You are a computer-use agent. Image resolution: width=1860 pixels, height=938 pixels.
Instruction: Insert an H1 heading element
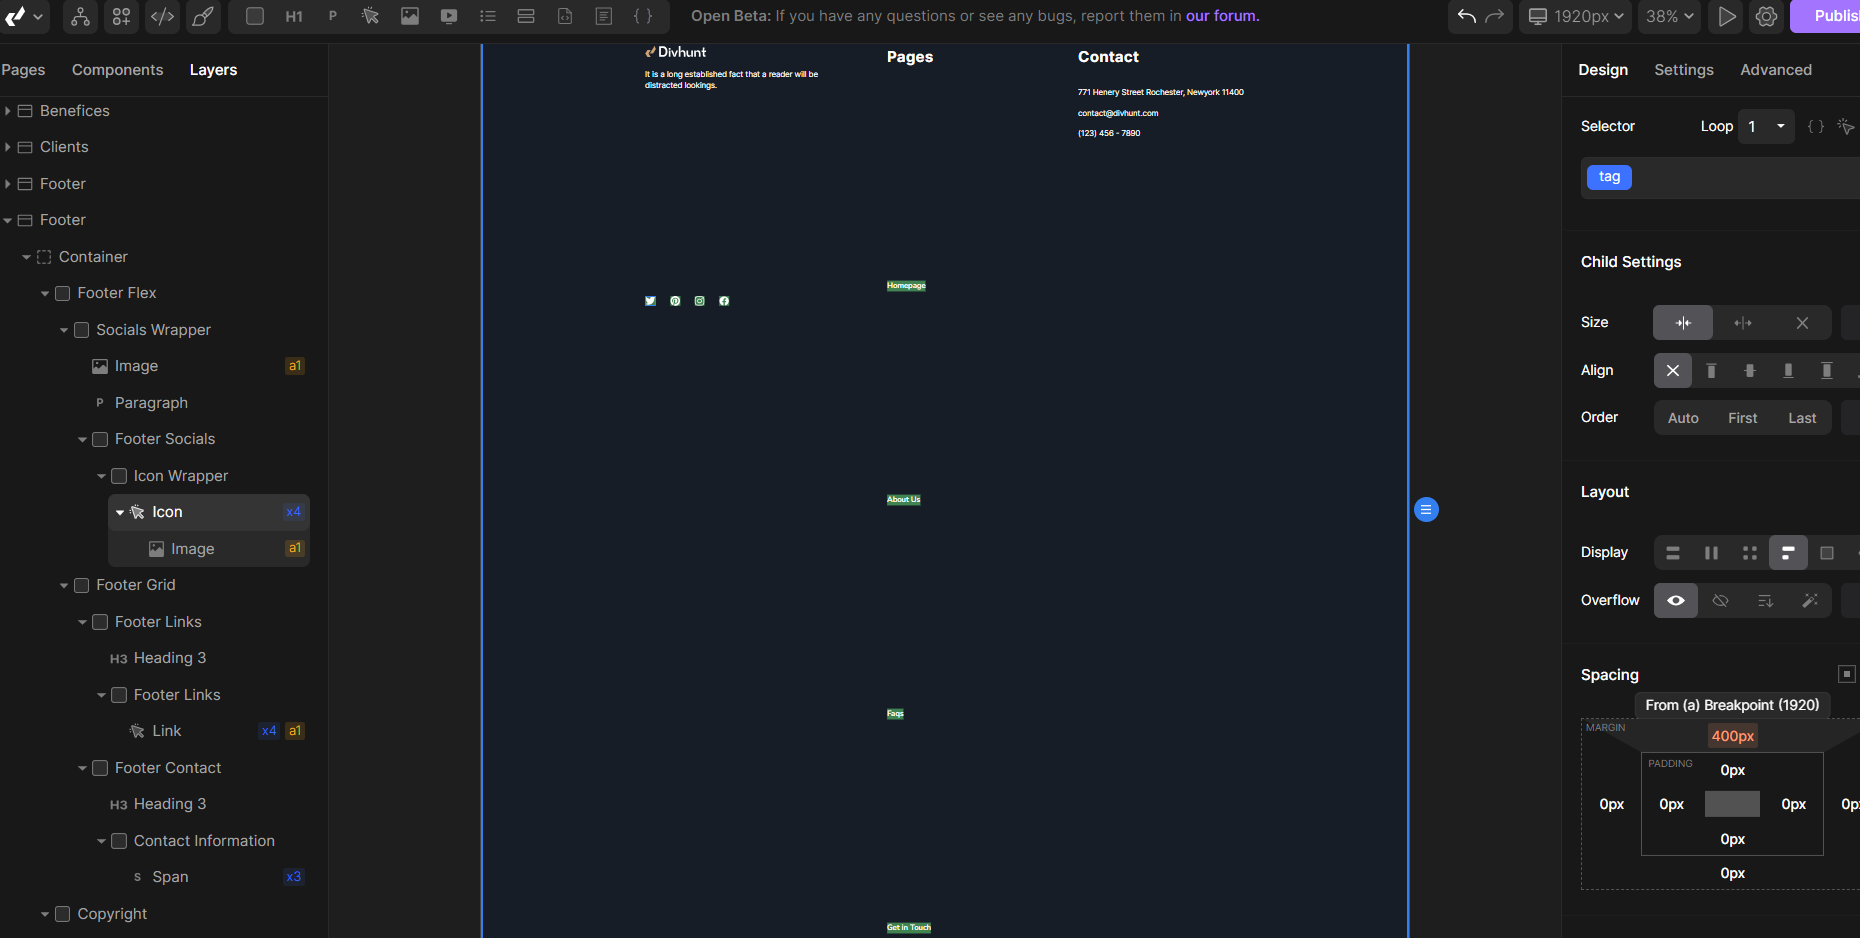[x=294, y=16]
